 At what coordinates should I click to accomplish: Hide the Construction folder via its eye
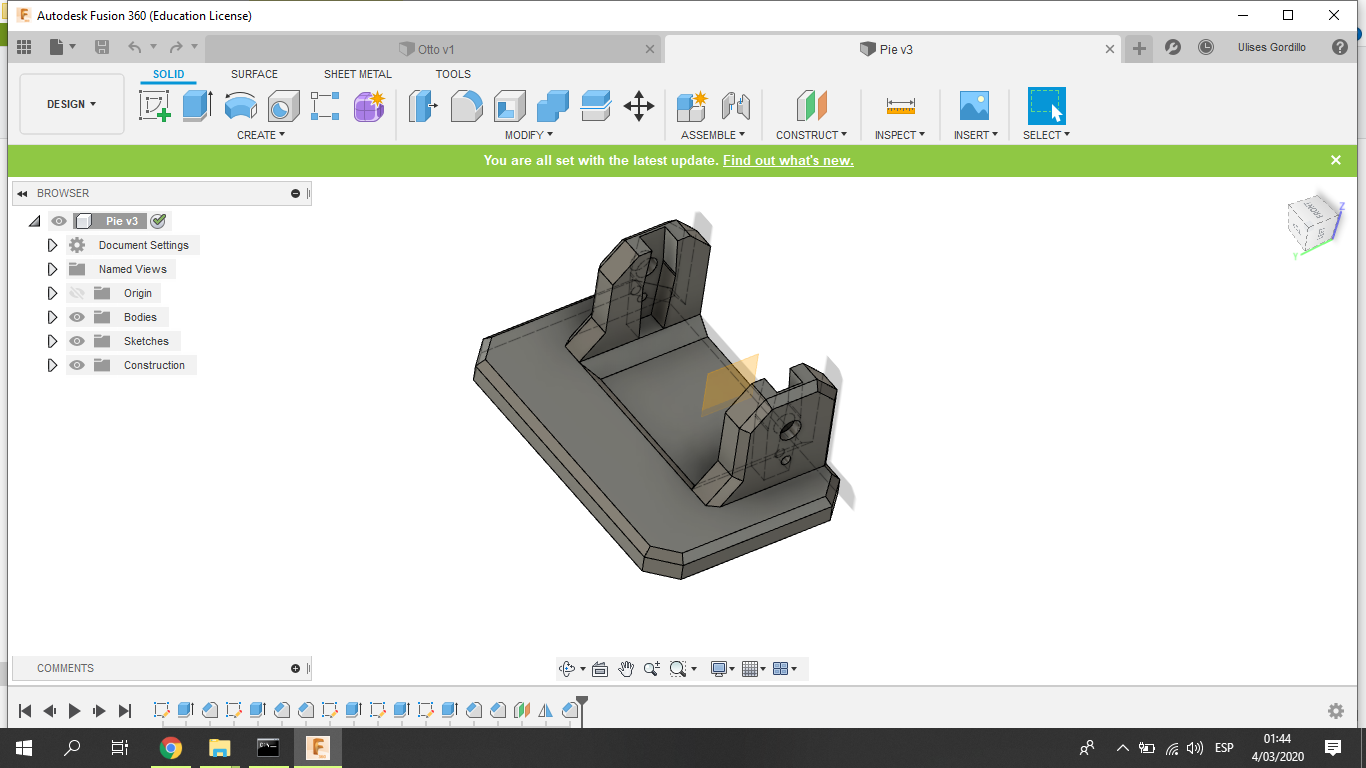(x=77, y=365)
